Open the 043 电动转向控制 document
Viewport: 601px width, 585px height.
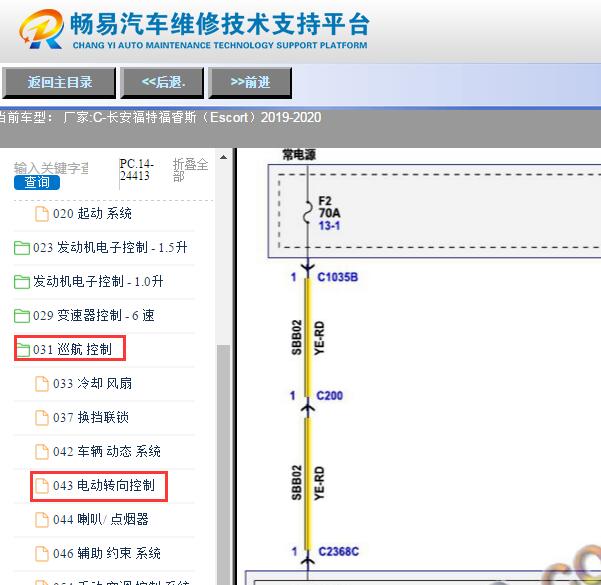click(103, 486)
